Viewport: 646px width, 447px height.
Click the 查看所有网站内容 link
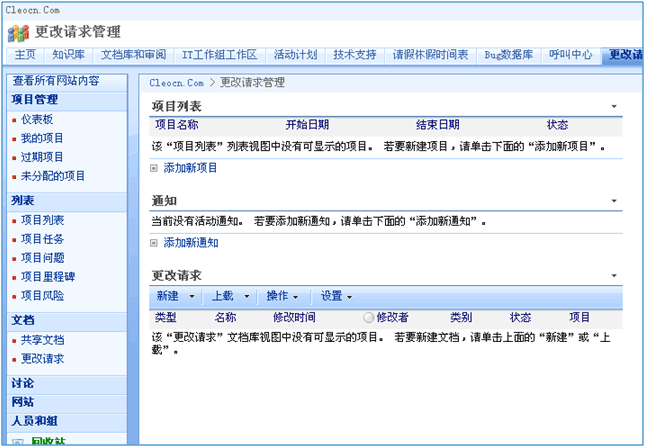pyautogui.click(x=55, y=80)
